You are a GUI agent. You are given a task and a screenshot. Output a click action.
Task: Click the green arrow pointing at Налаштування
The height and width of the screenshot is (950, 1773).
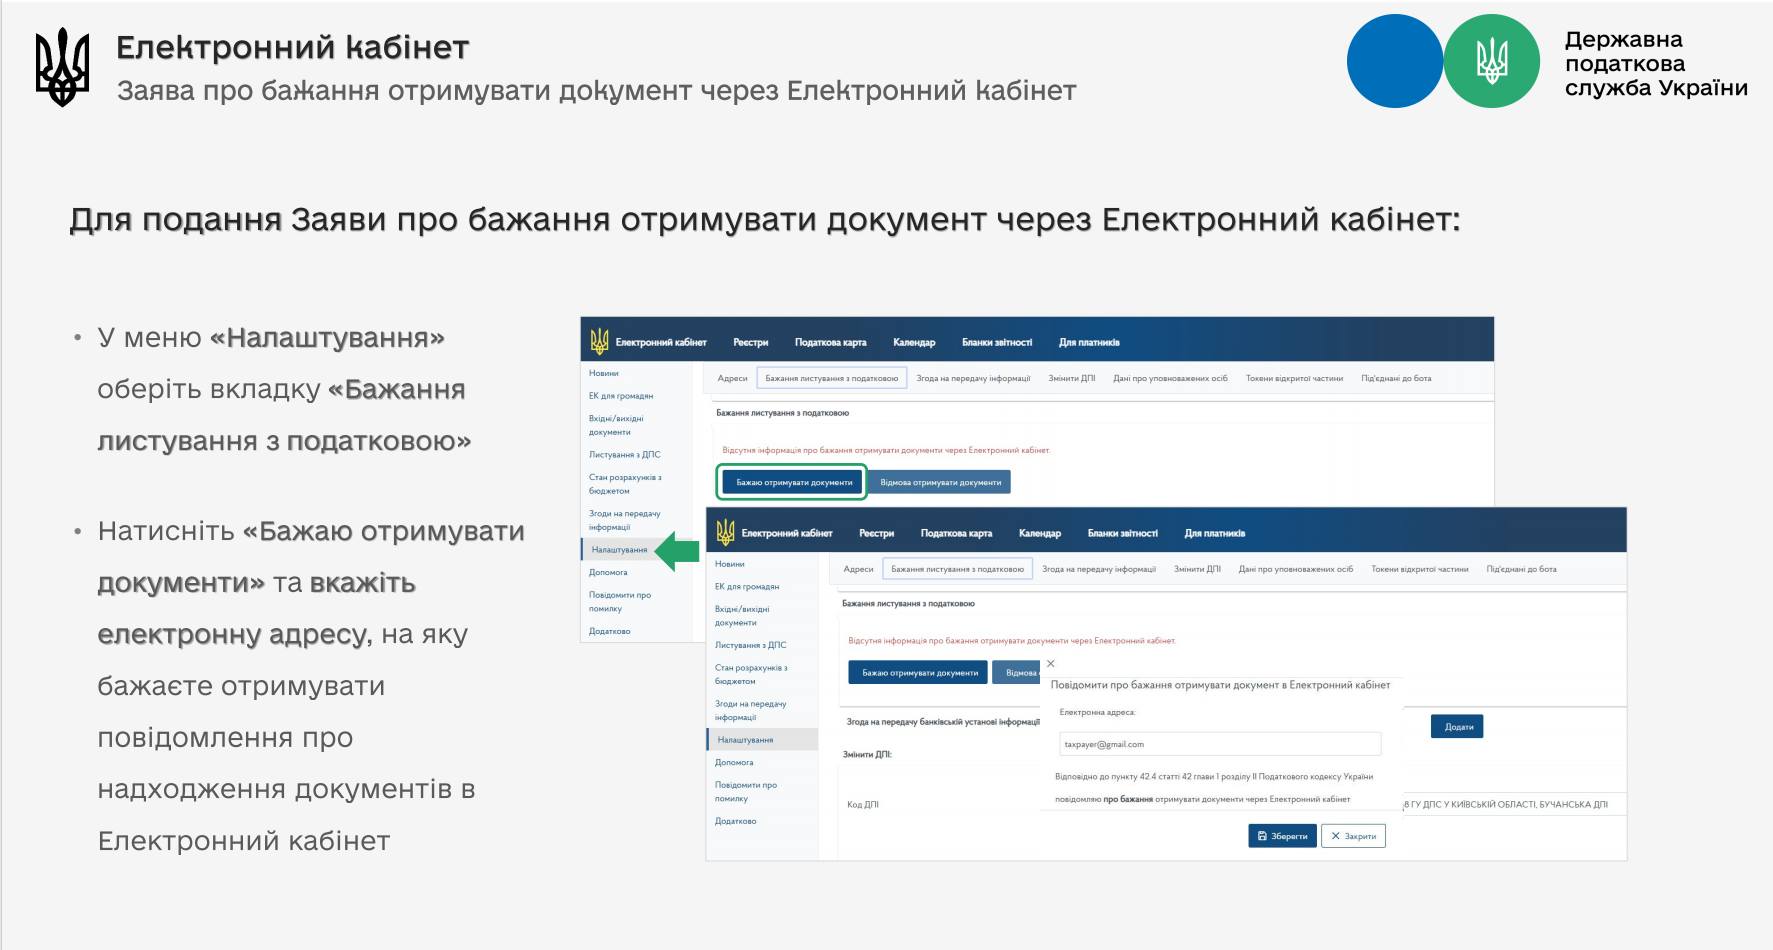click(676, 551)
